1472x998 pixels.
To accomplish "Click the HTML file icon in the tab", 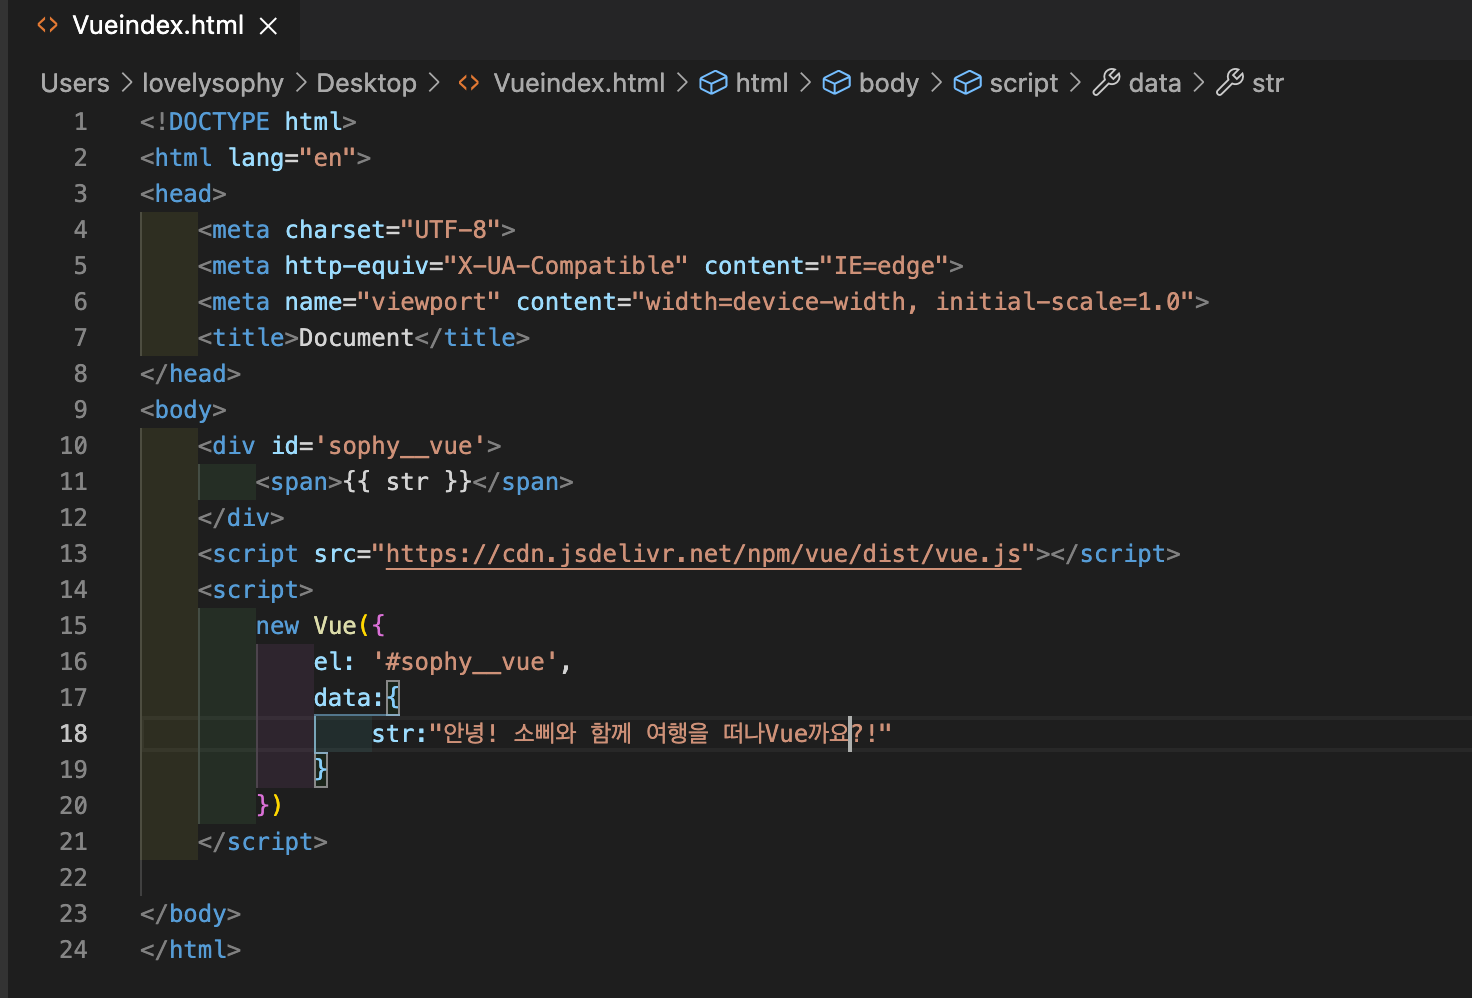I will (47, 25).
